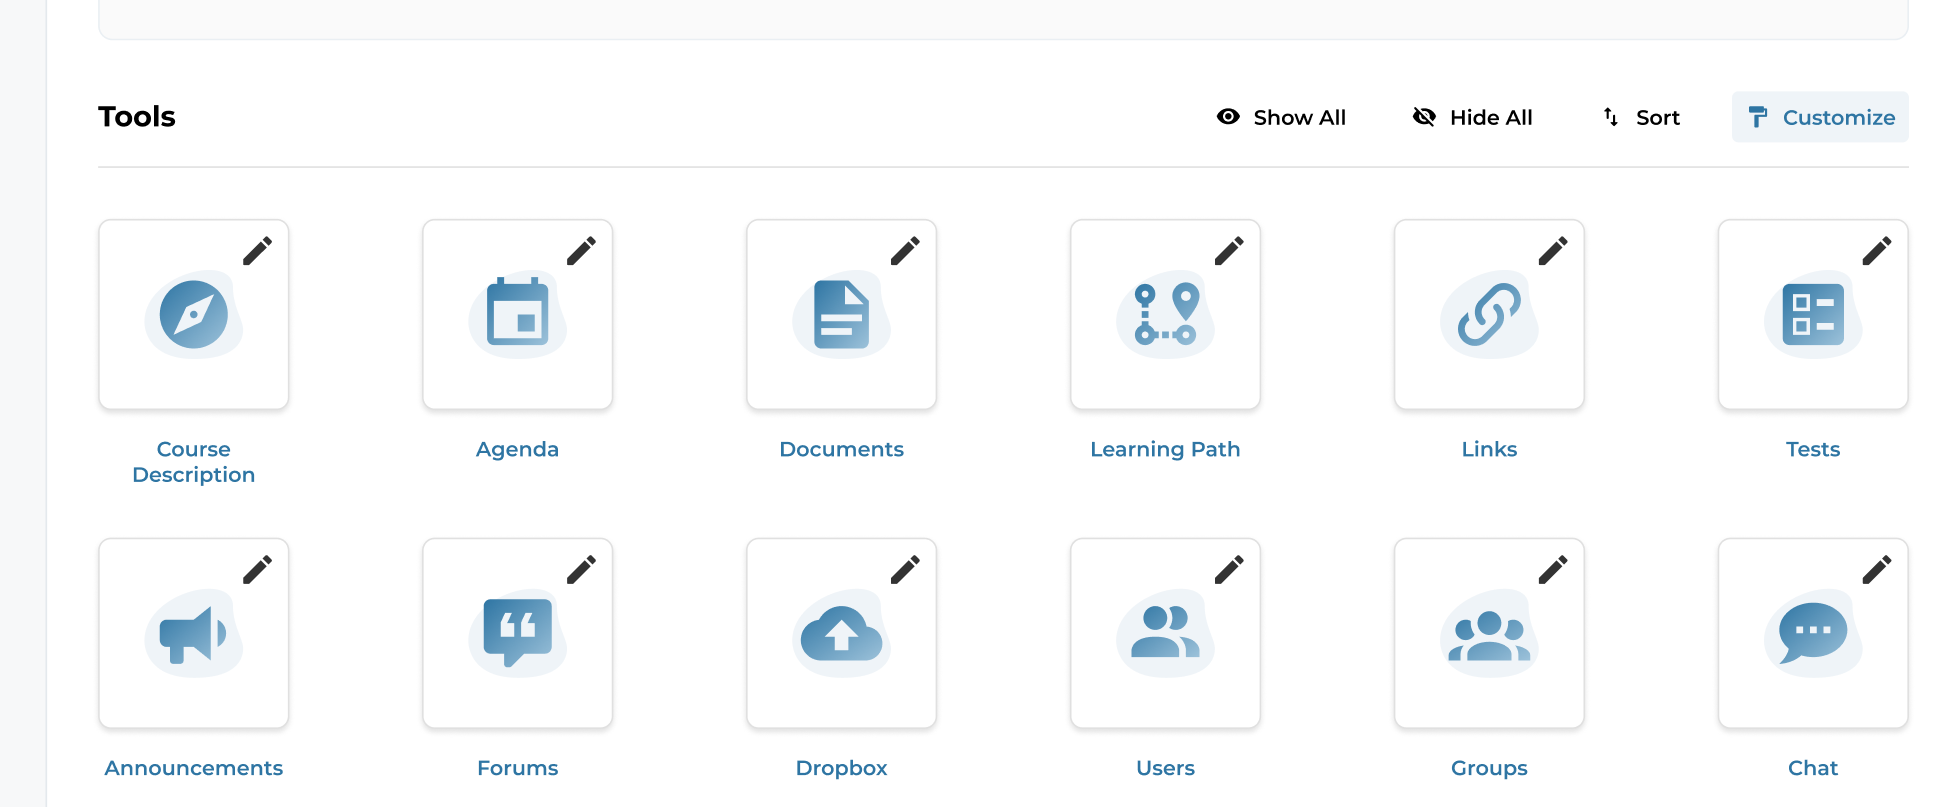This screenshot has width=1943, height=807.
Task: Open the Chat tool
Action: [1813, 633]
